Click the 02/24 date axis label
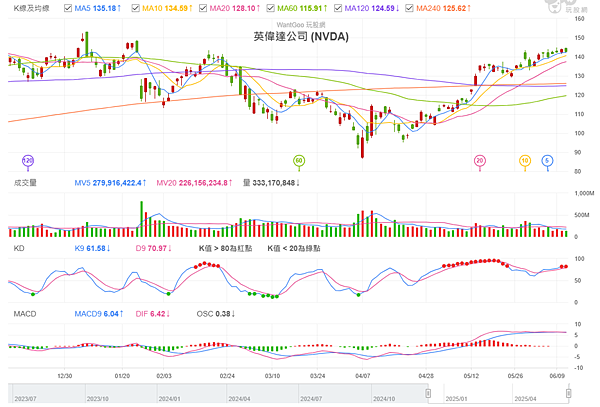 227,376
